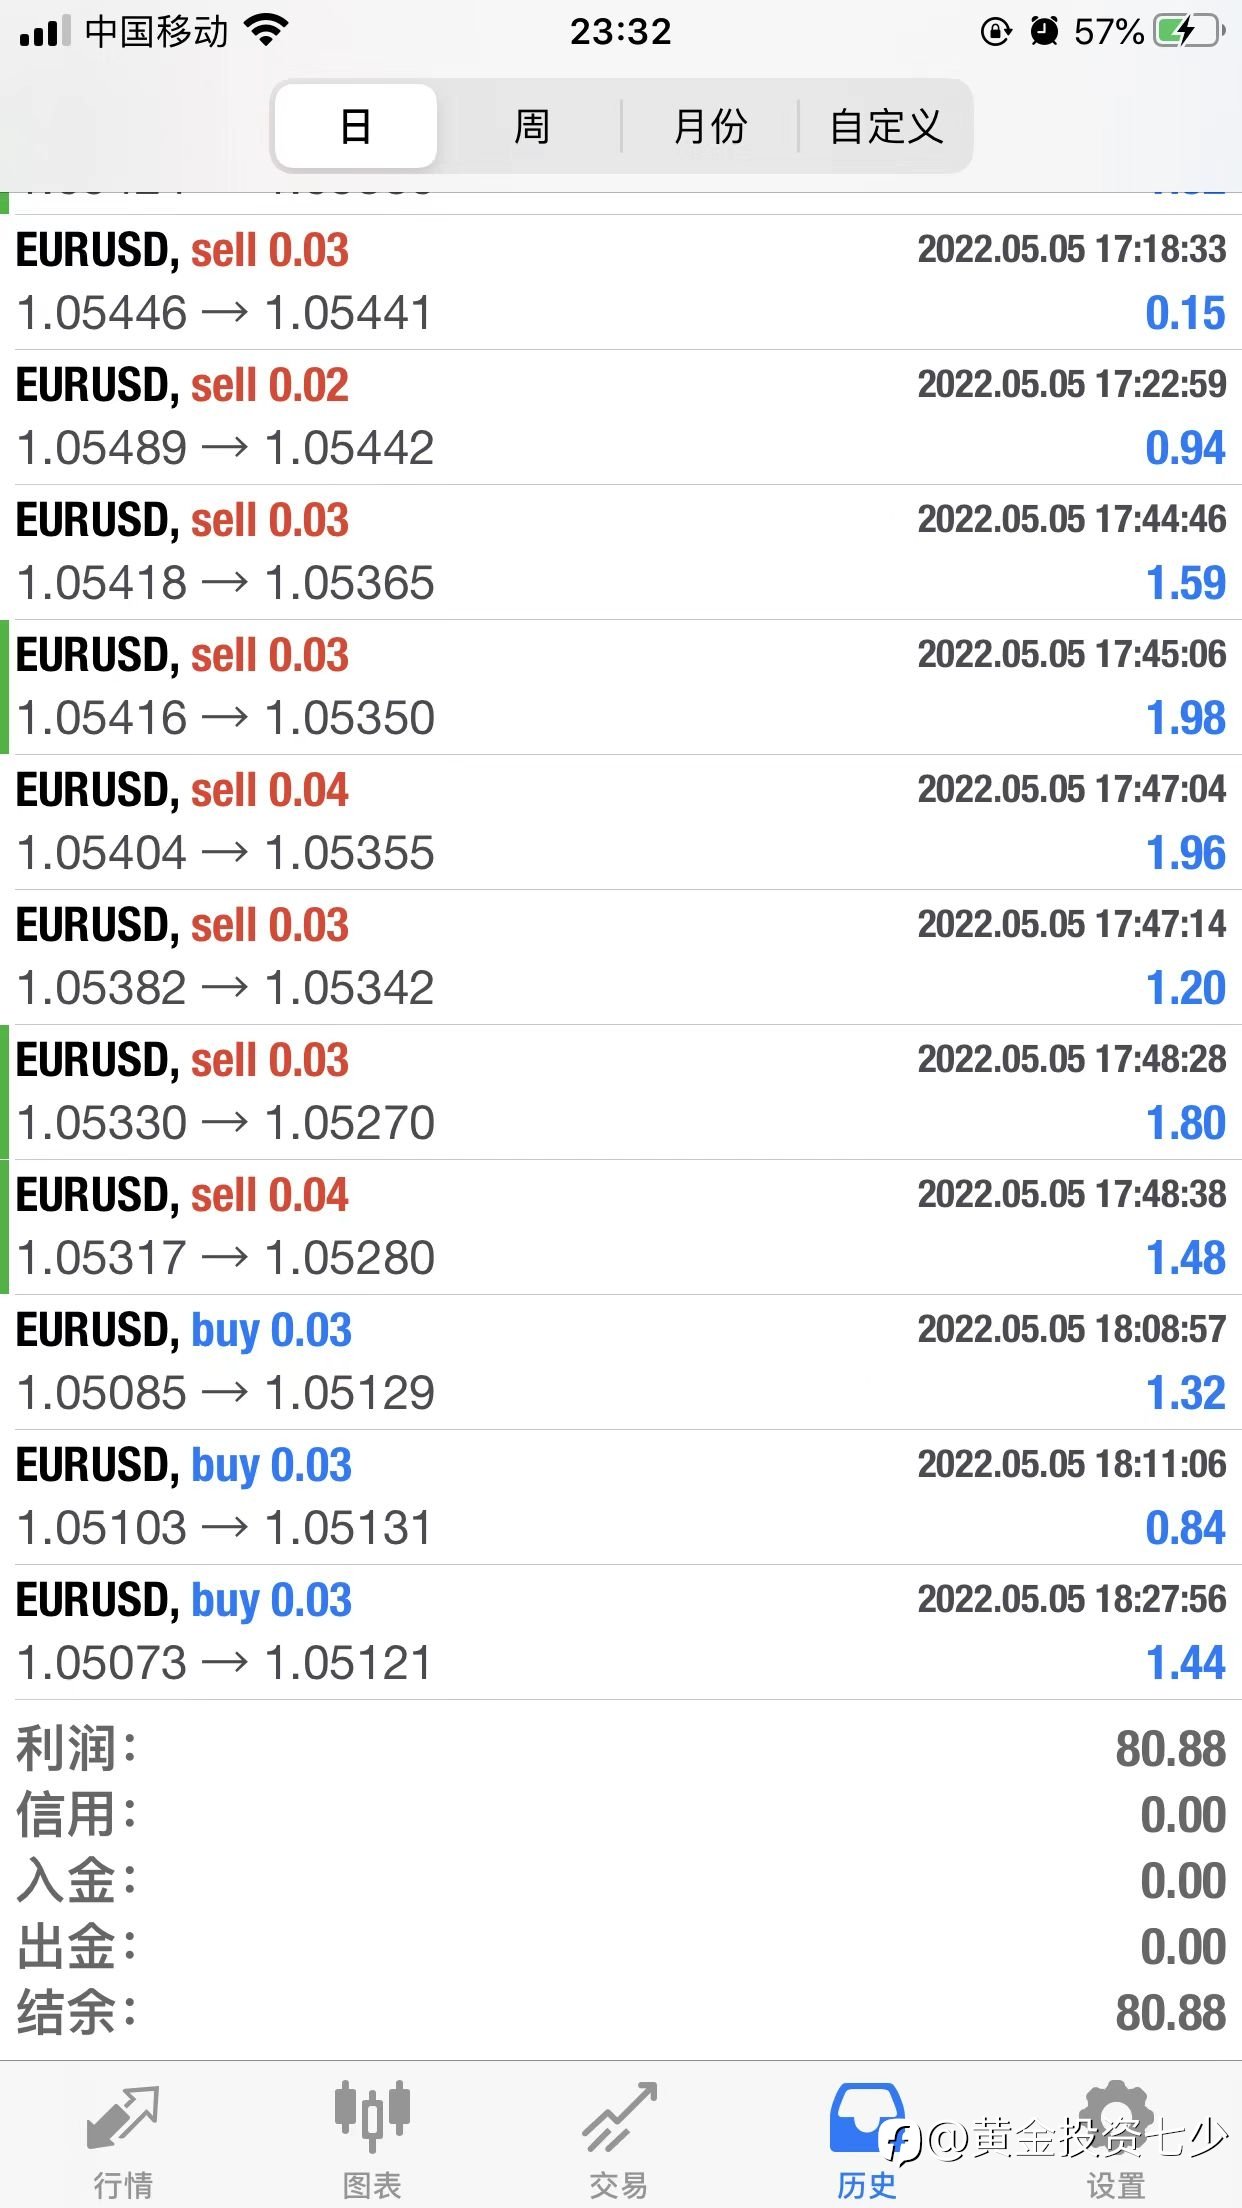Viewport: 1242px width, 2208px height.
Task: Choose the 自定义 custom period
Action: point(885,126)
